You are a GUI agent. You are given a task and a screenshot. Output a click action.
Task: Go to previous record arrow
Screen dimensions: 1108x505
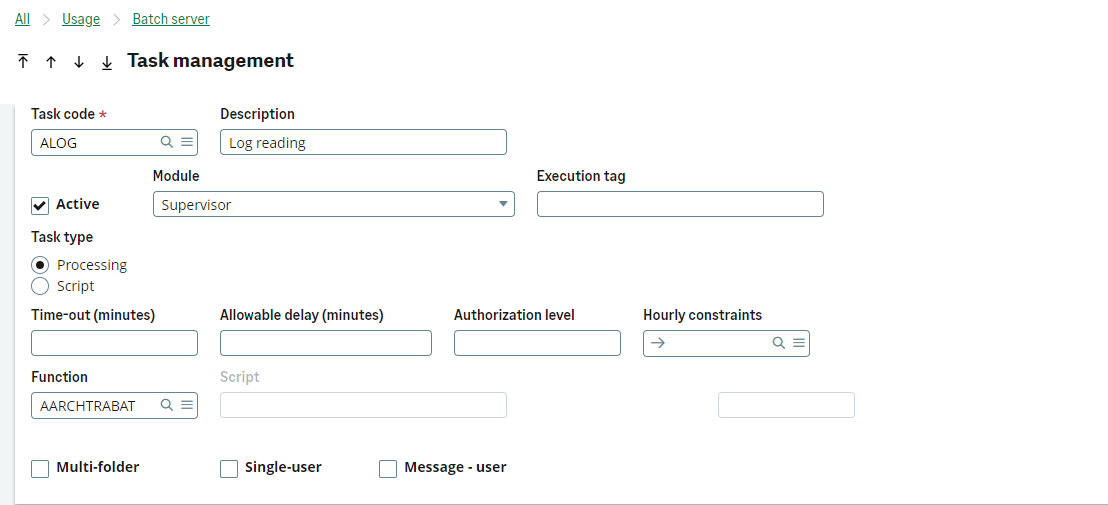[x=51, y=62]
